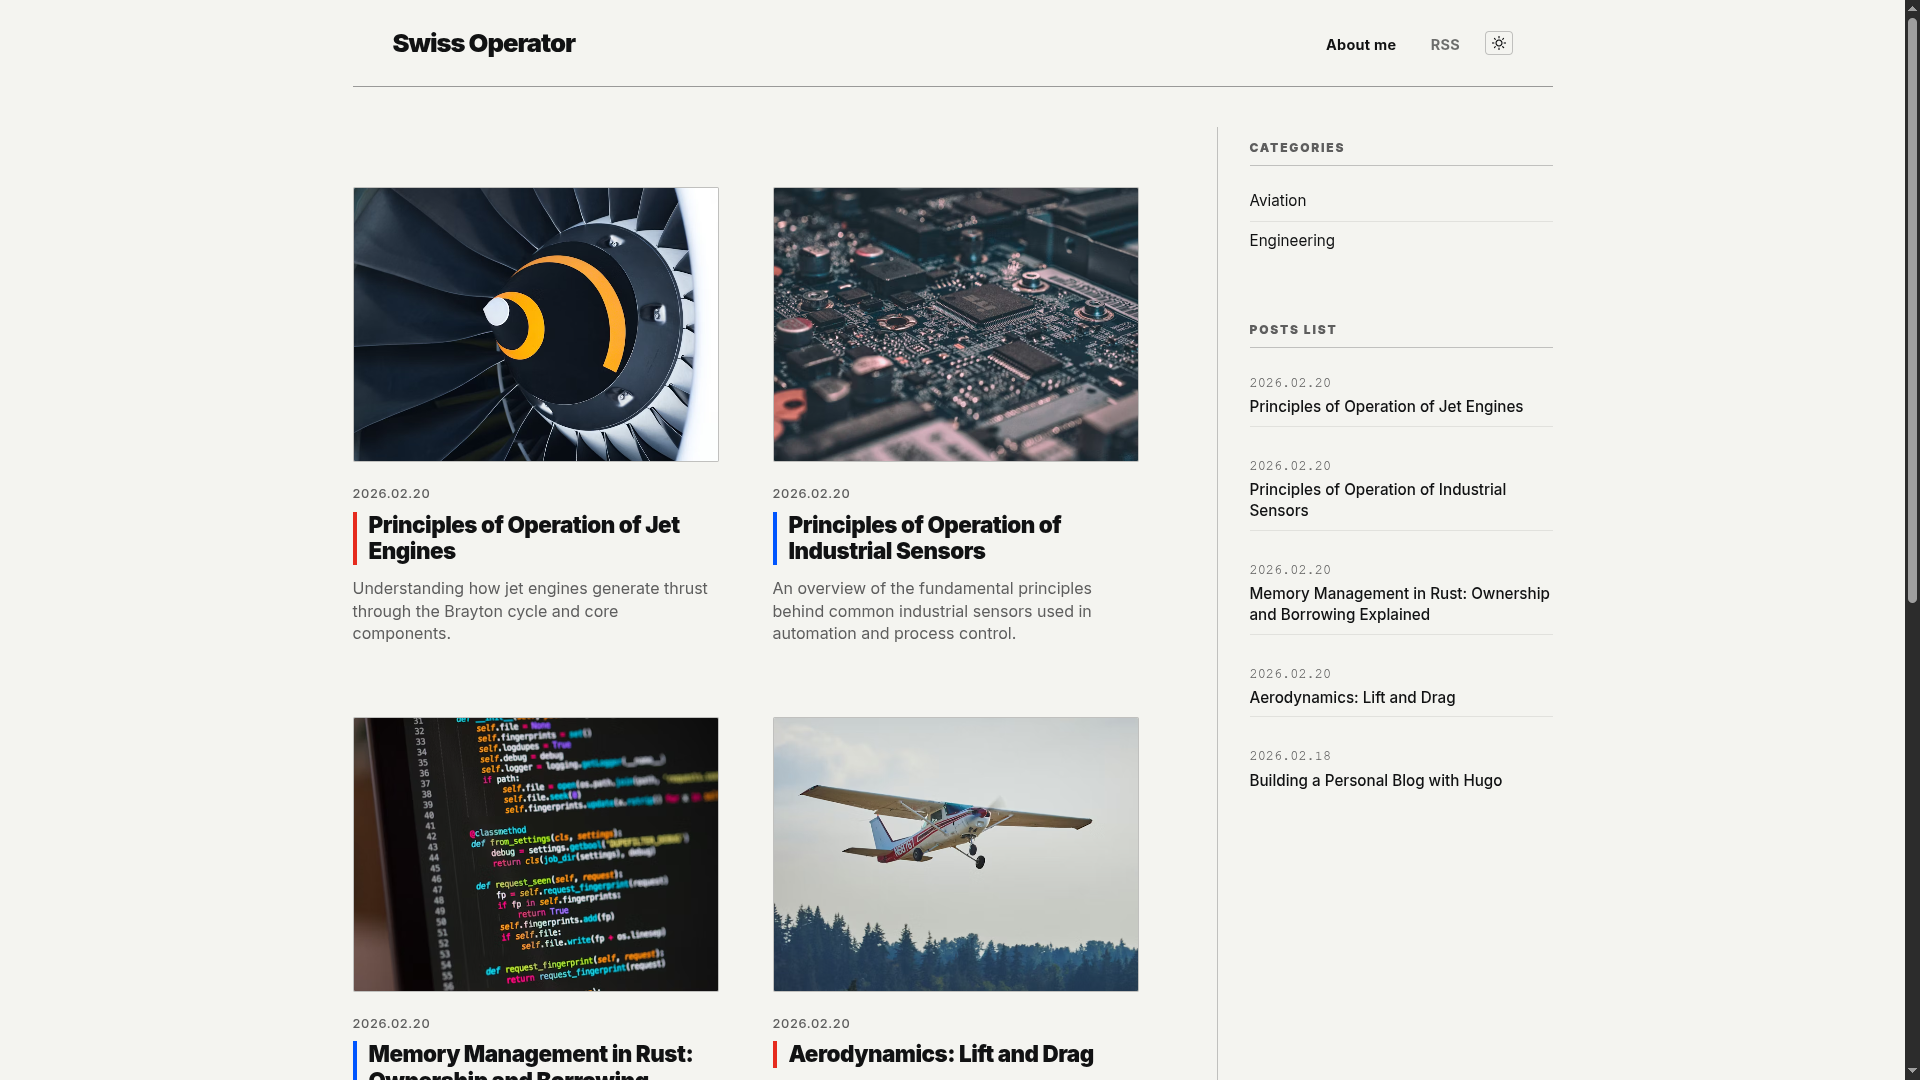
Task: Open the circuit board thumbnail
Action: [x=955, y=324]
